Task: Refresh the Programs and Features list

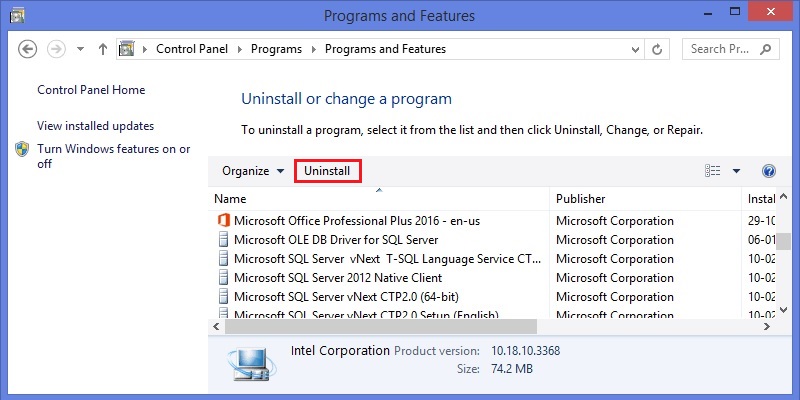Action: (x=657, y=49)
